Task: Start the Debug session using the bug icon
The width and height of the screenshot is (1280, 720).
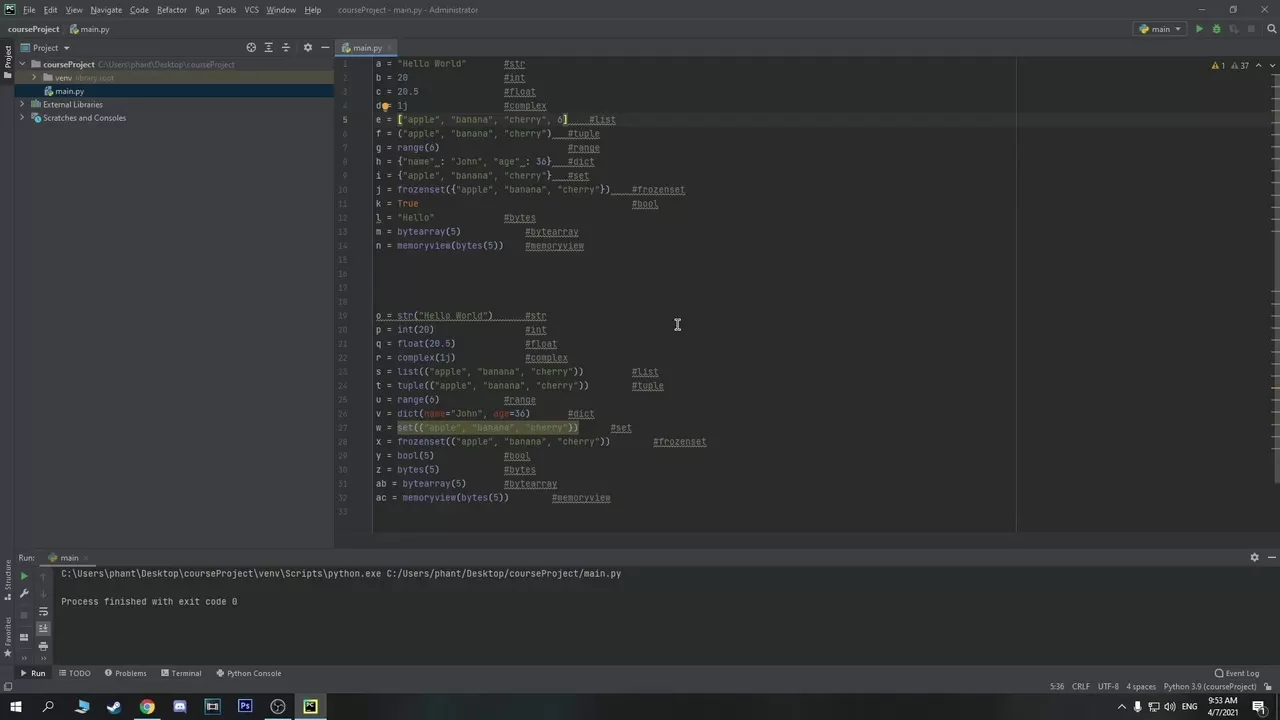Action: pyautogui.click(x=1217, y=29)
